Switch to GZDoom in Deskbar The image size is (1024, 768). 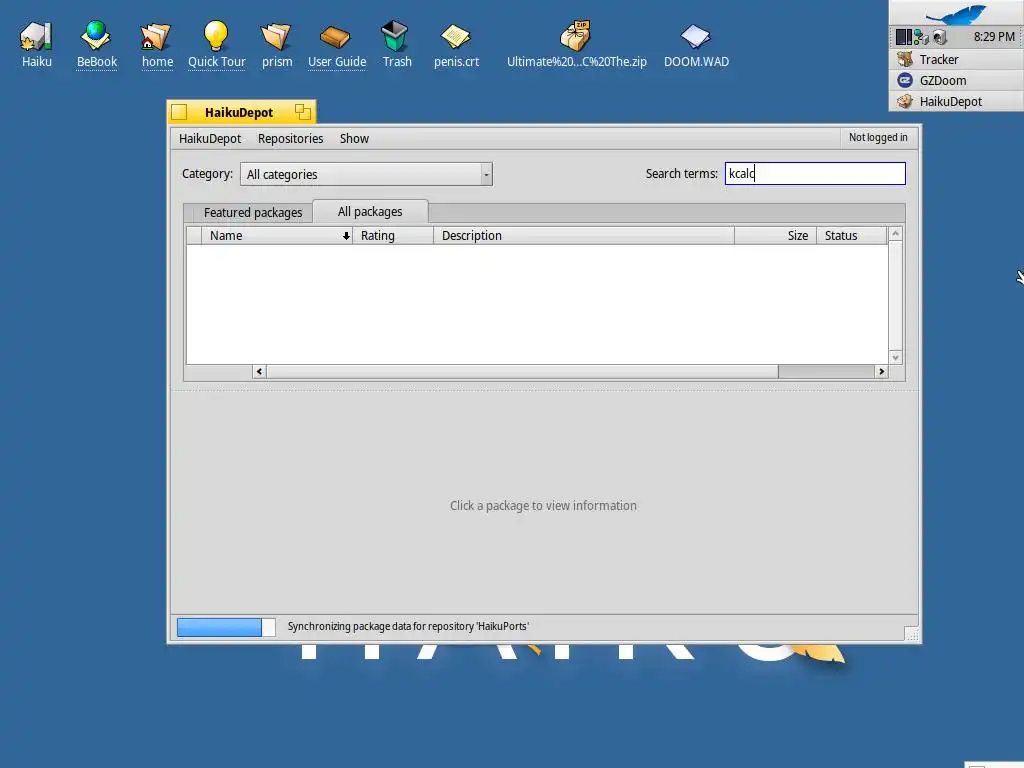(x=956, y=80)
